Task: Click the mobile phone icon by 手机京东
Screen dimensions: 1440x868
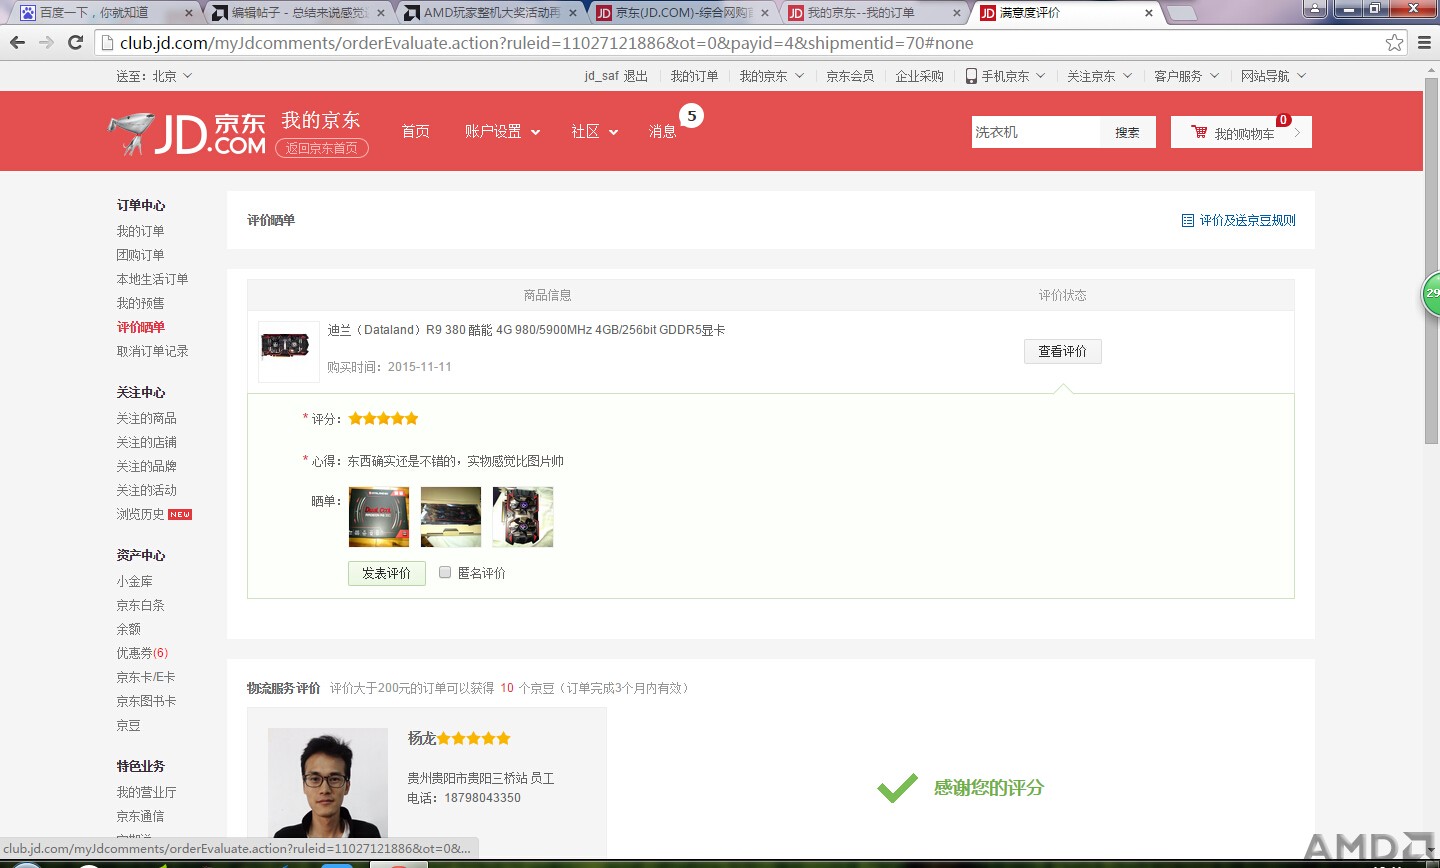Action: point(971,76)
